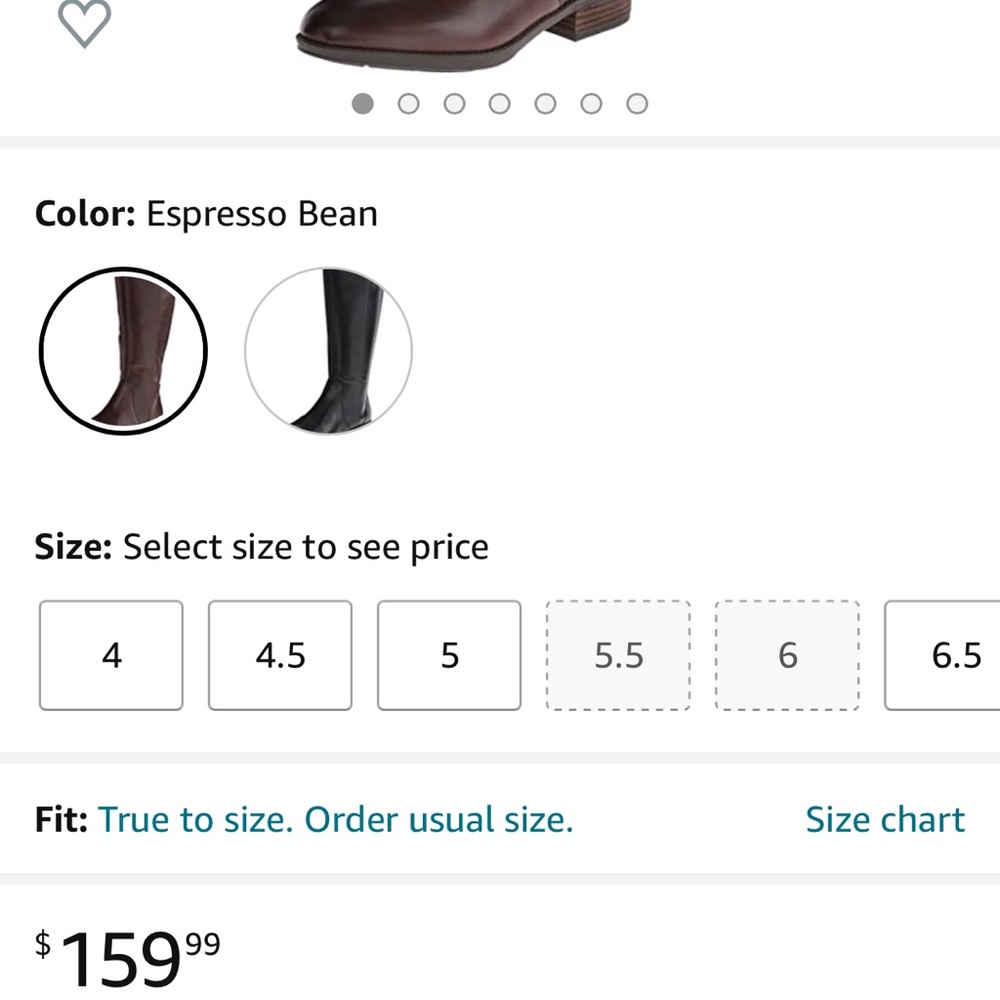Show the fourth product image dot
Viewport: 1000px width, 1000px height.
click(x=499, y=103)
